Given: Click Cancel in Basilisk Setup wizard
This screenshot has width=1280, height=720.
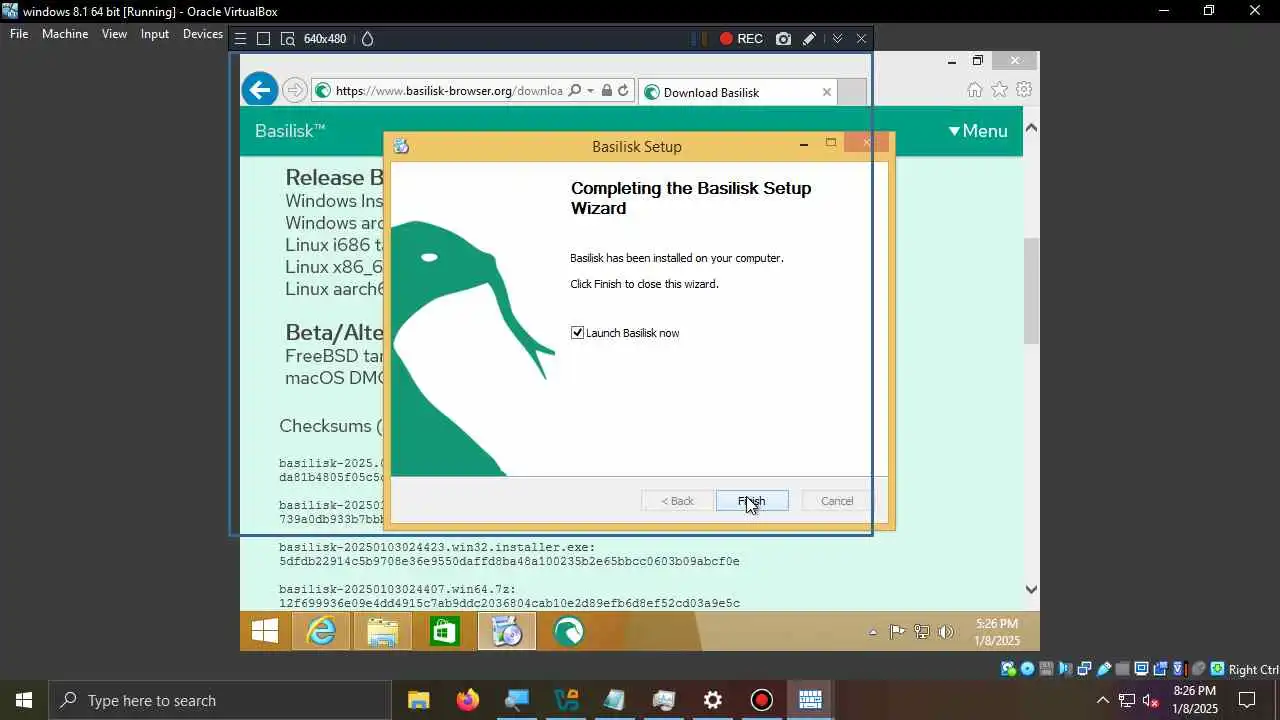Looking at the screenshot, I should [837, 501].
